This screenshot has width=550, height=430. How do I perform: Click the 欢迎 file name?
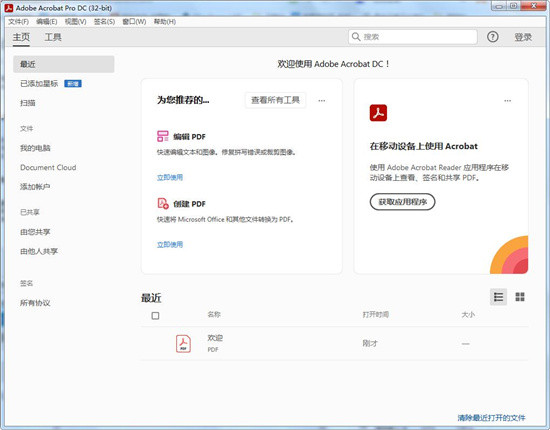(x=215, y=338)
